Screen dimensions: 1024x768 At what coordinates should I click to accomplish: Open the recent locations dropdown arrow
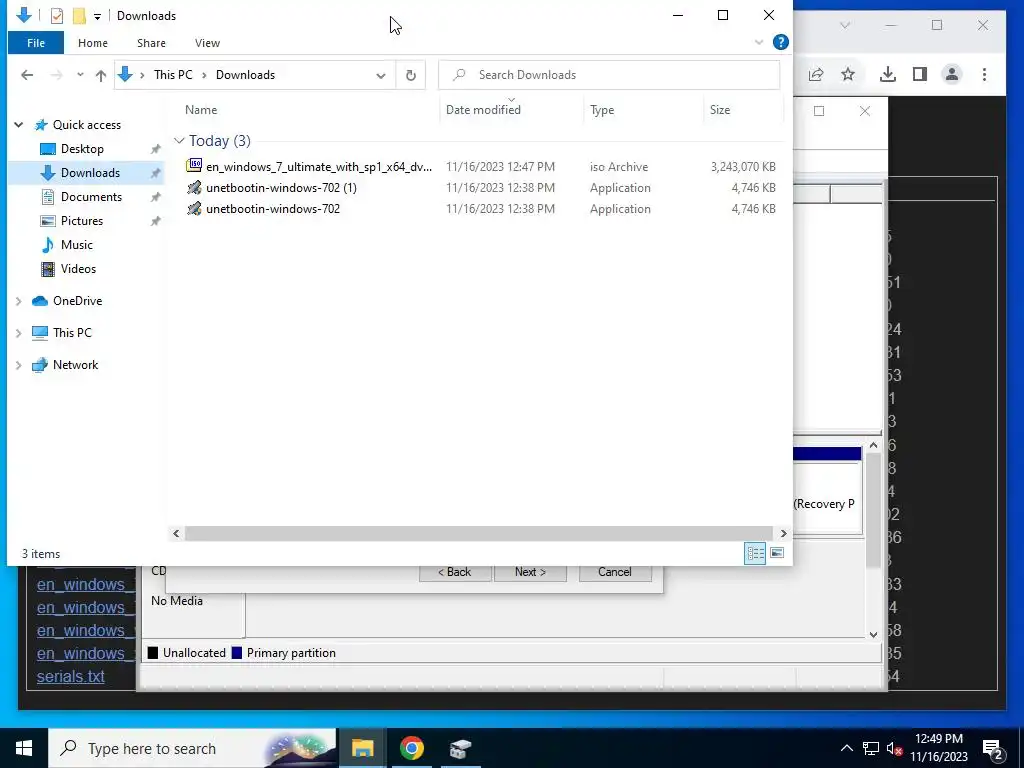pos(80,75)
